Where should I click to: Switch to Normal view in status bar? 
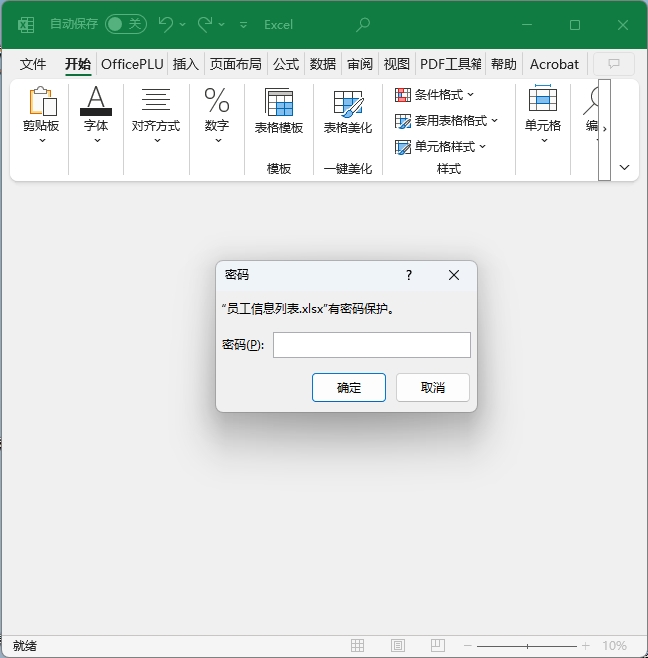[x=358, y=645]
